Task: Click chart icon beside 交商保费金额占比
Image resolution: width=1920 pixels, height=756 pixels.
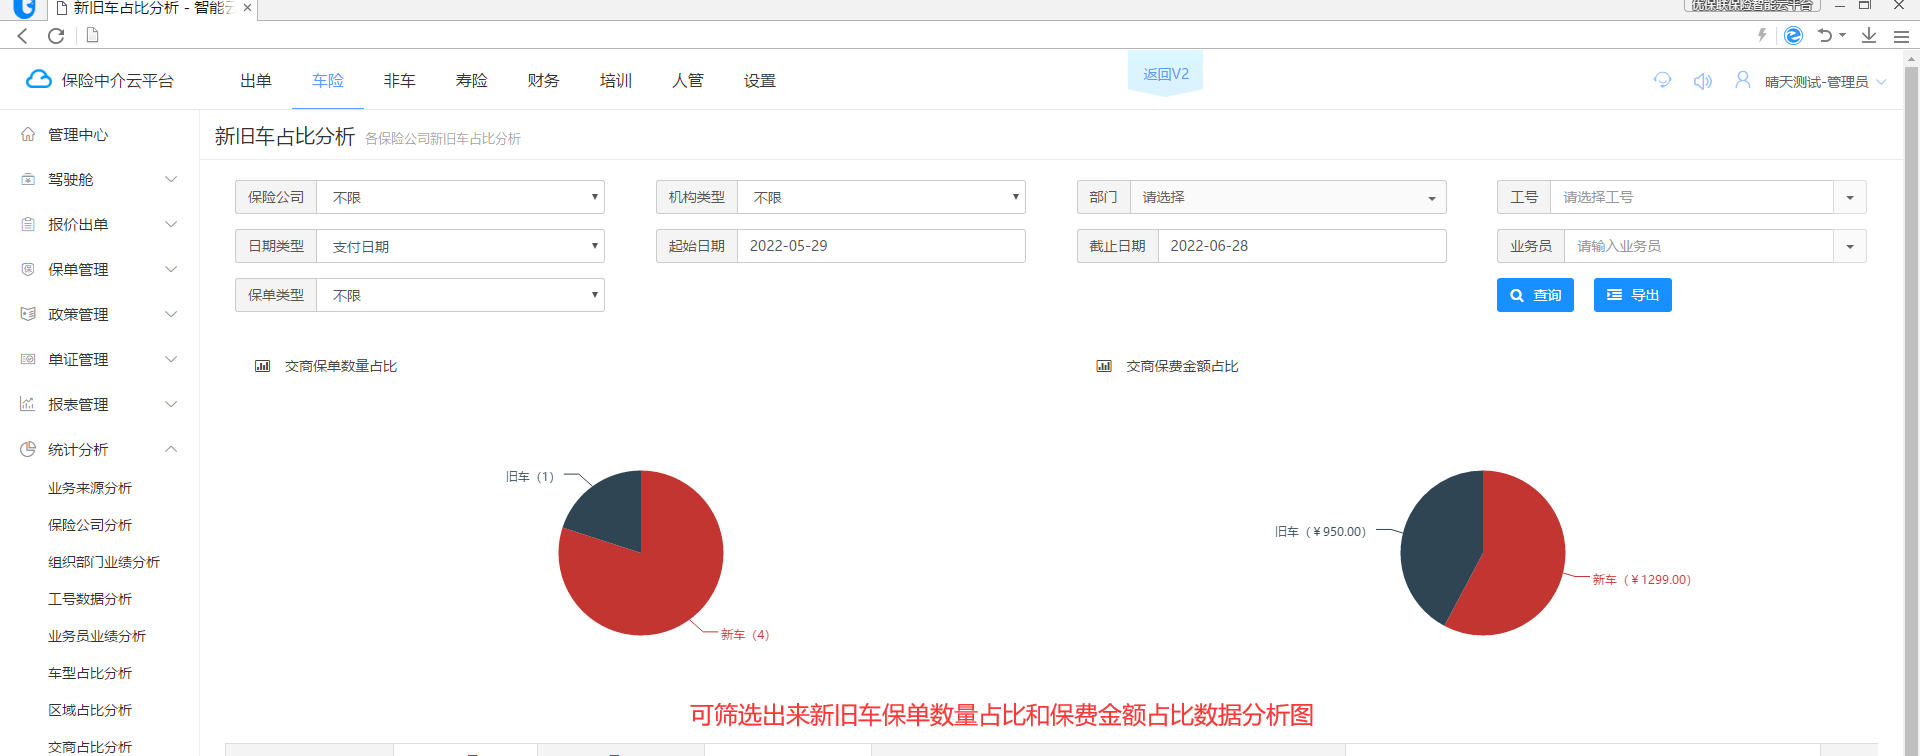Action: coord(1104,366)
